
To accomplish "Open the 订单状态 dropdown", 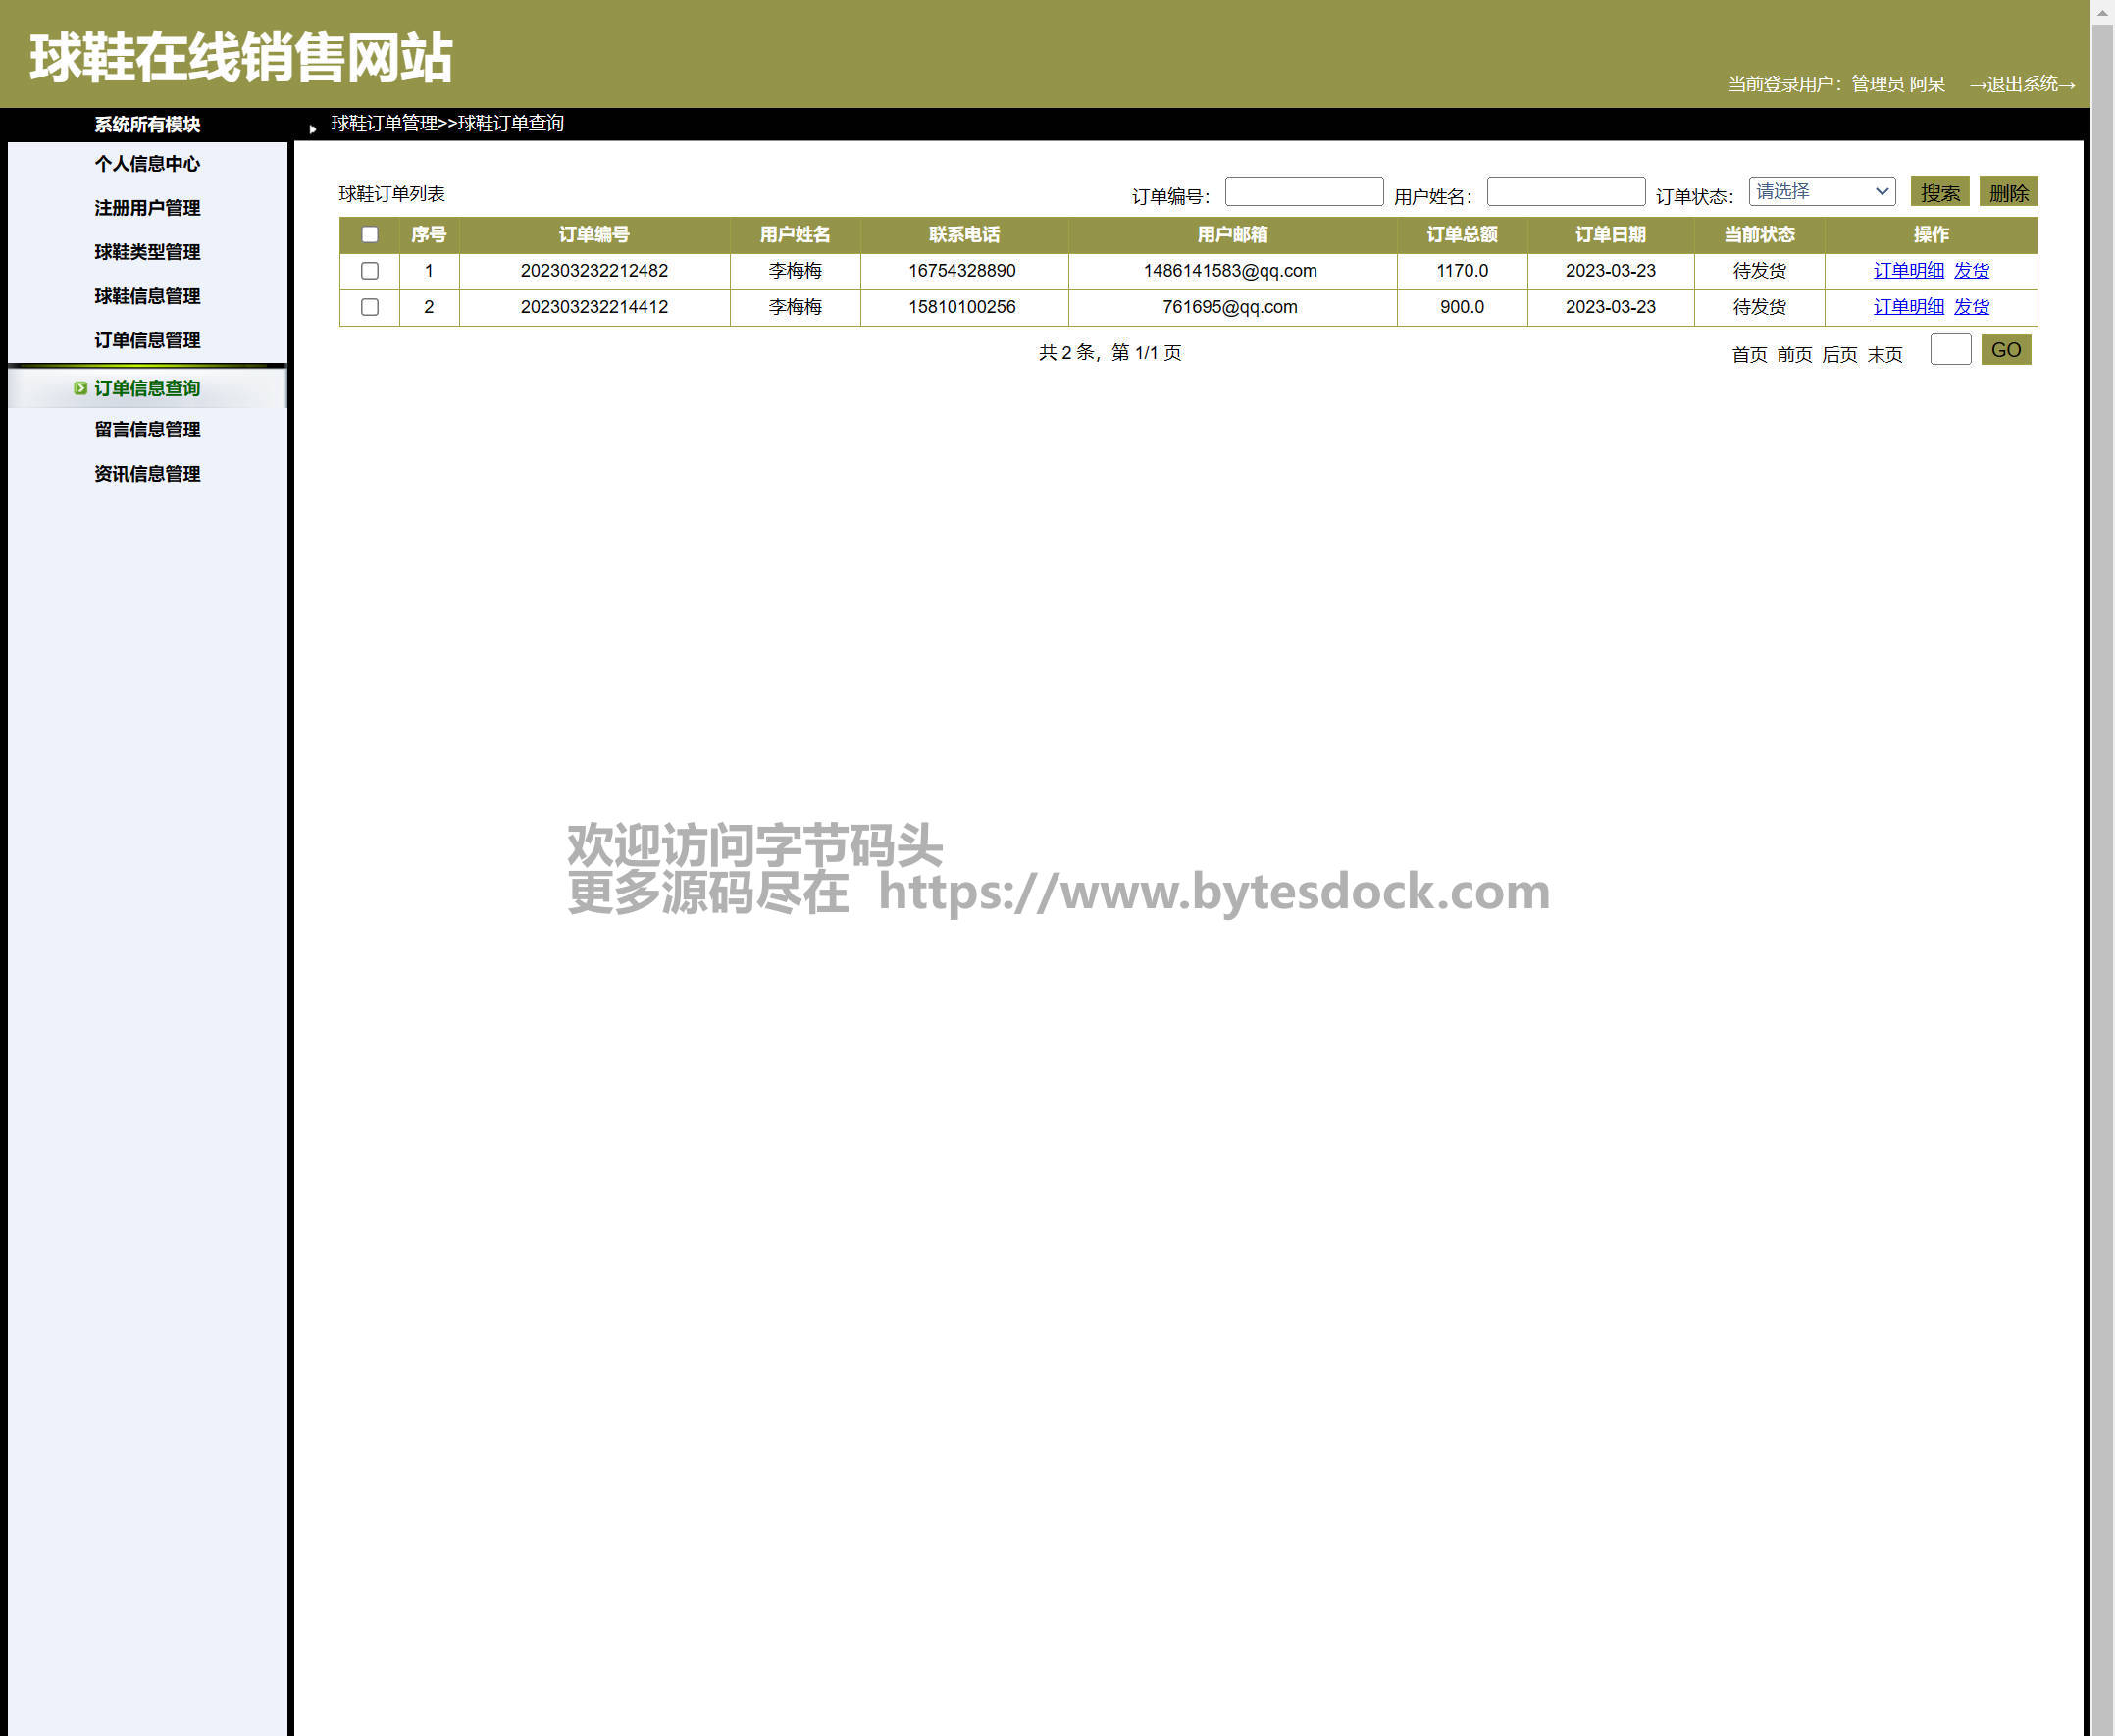I will point(1821,191).
